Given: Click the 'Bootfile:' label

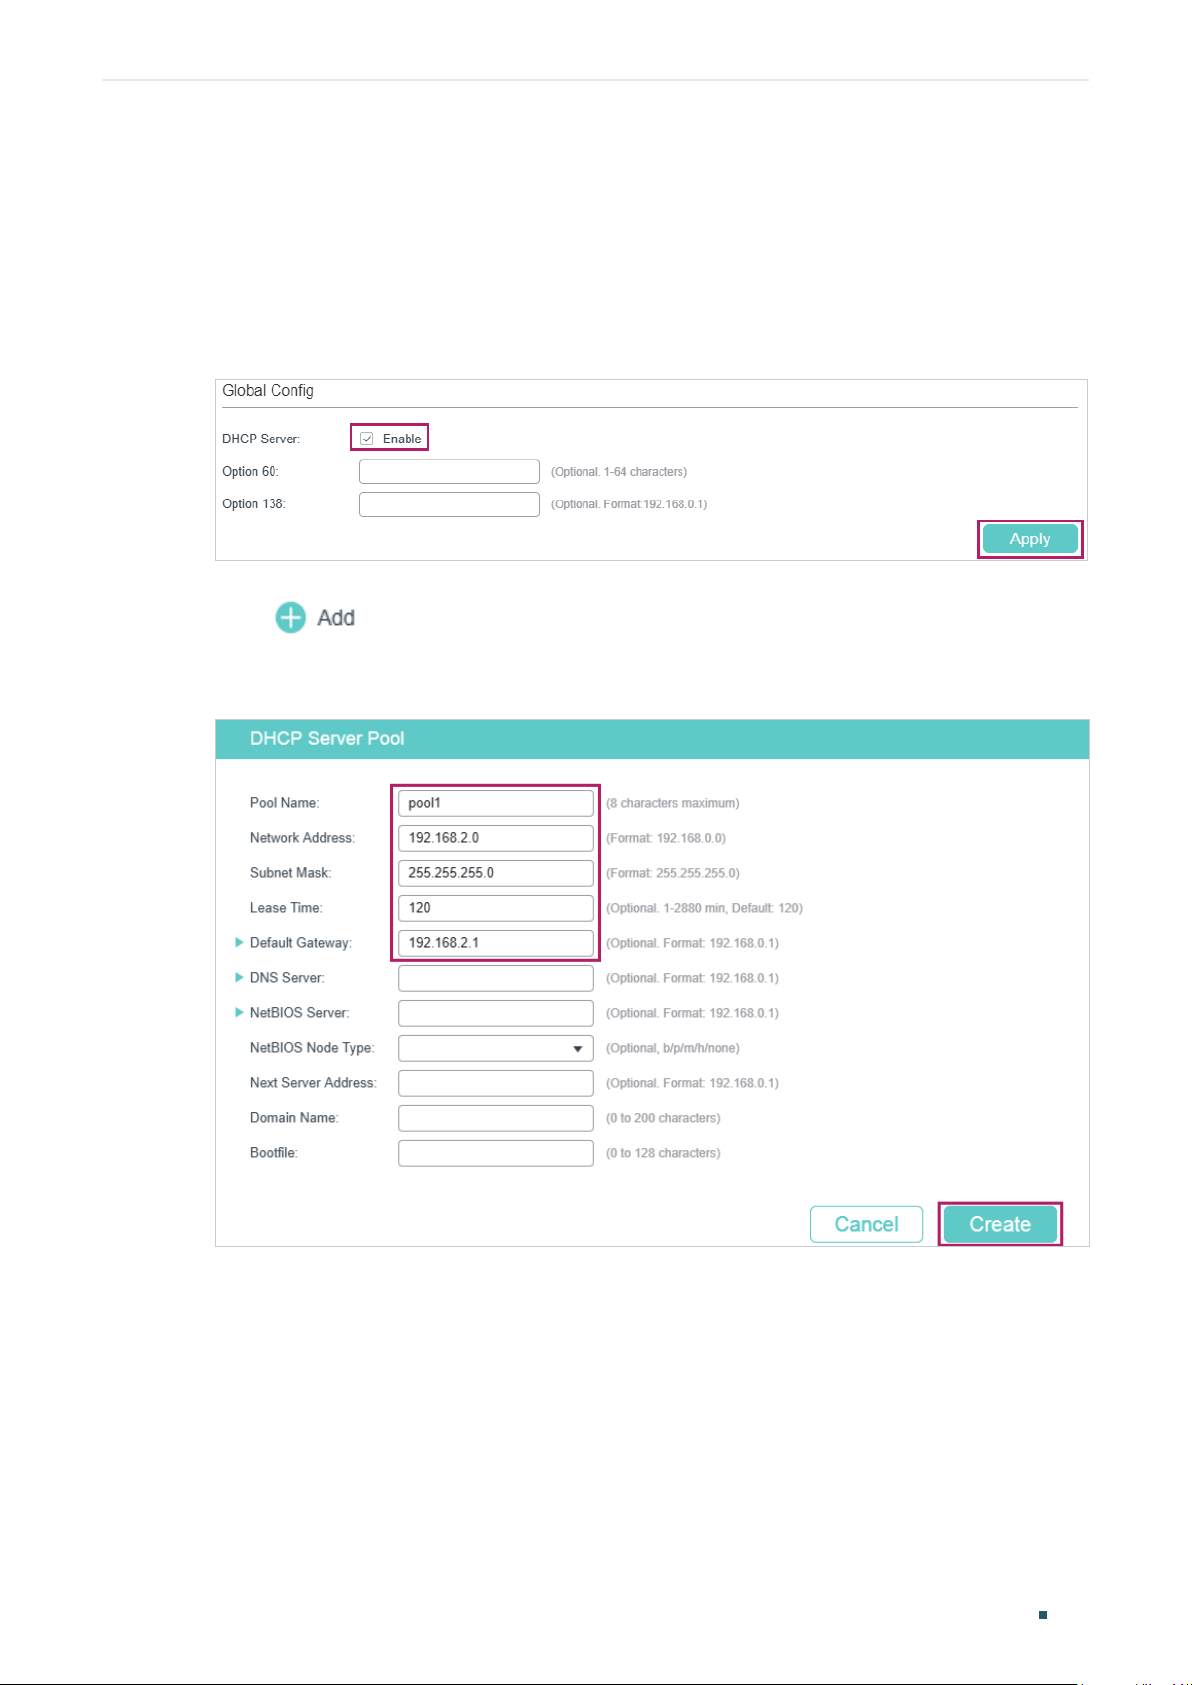Looking at the screenshot, I should pyautogui.click(x=274, y=1153).
